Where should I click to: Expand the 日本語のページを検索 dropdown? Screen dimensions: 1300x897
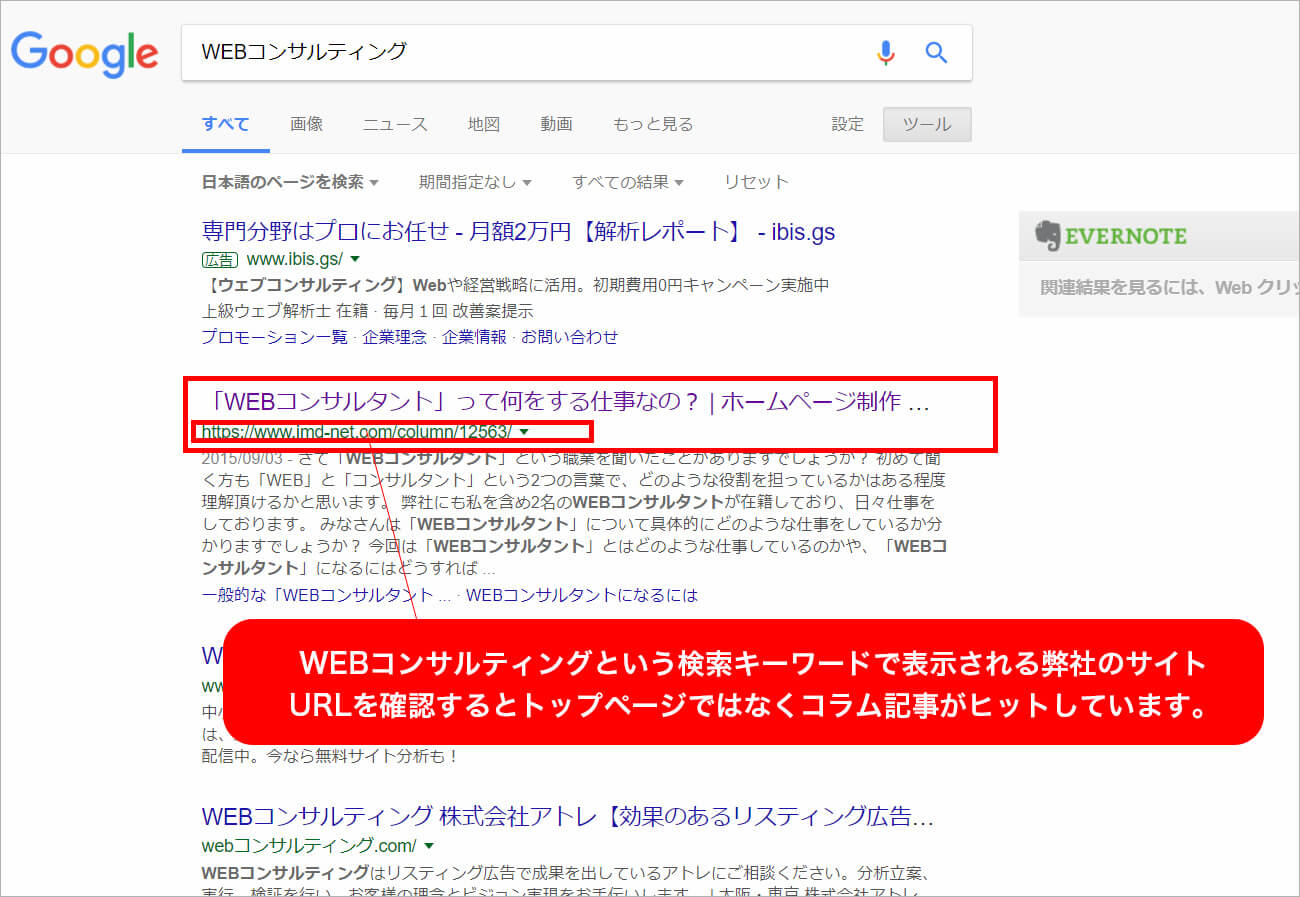[291, 182]
